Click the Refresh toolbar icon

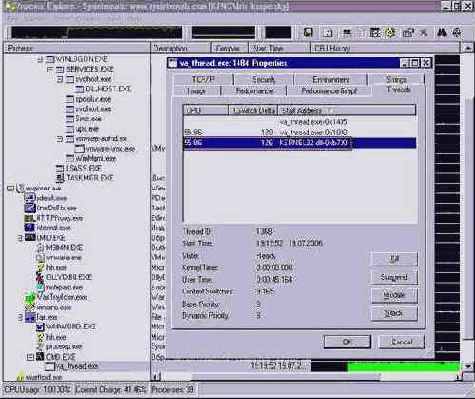click(328, 33)
